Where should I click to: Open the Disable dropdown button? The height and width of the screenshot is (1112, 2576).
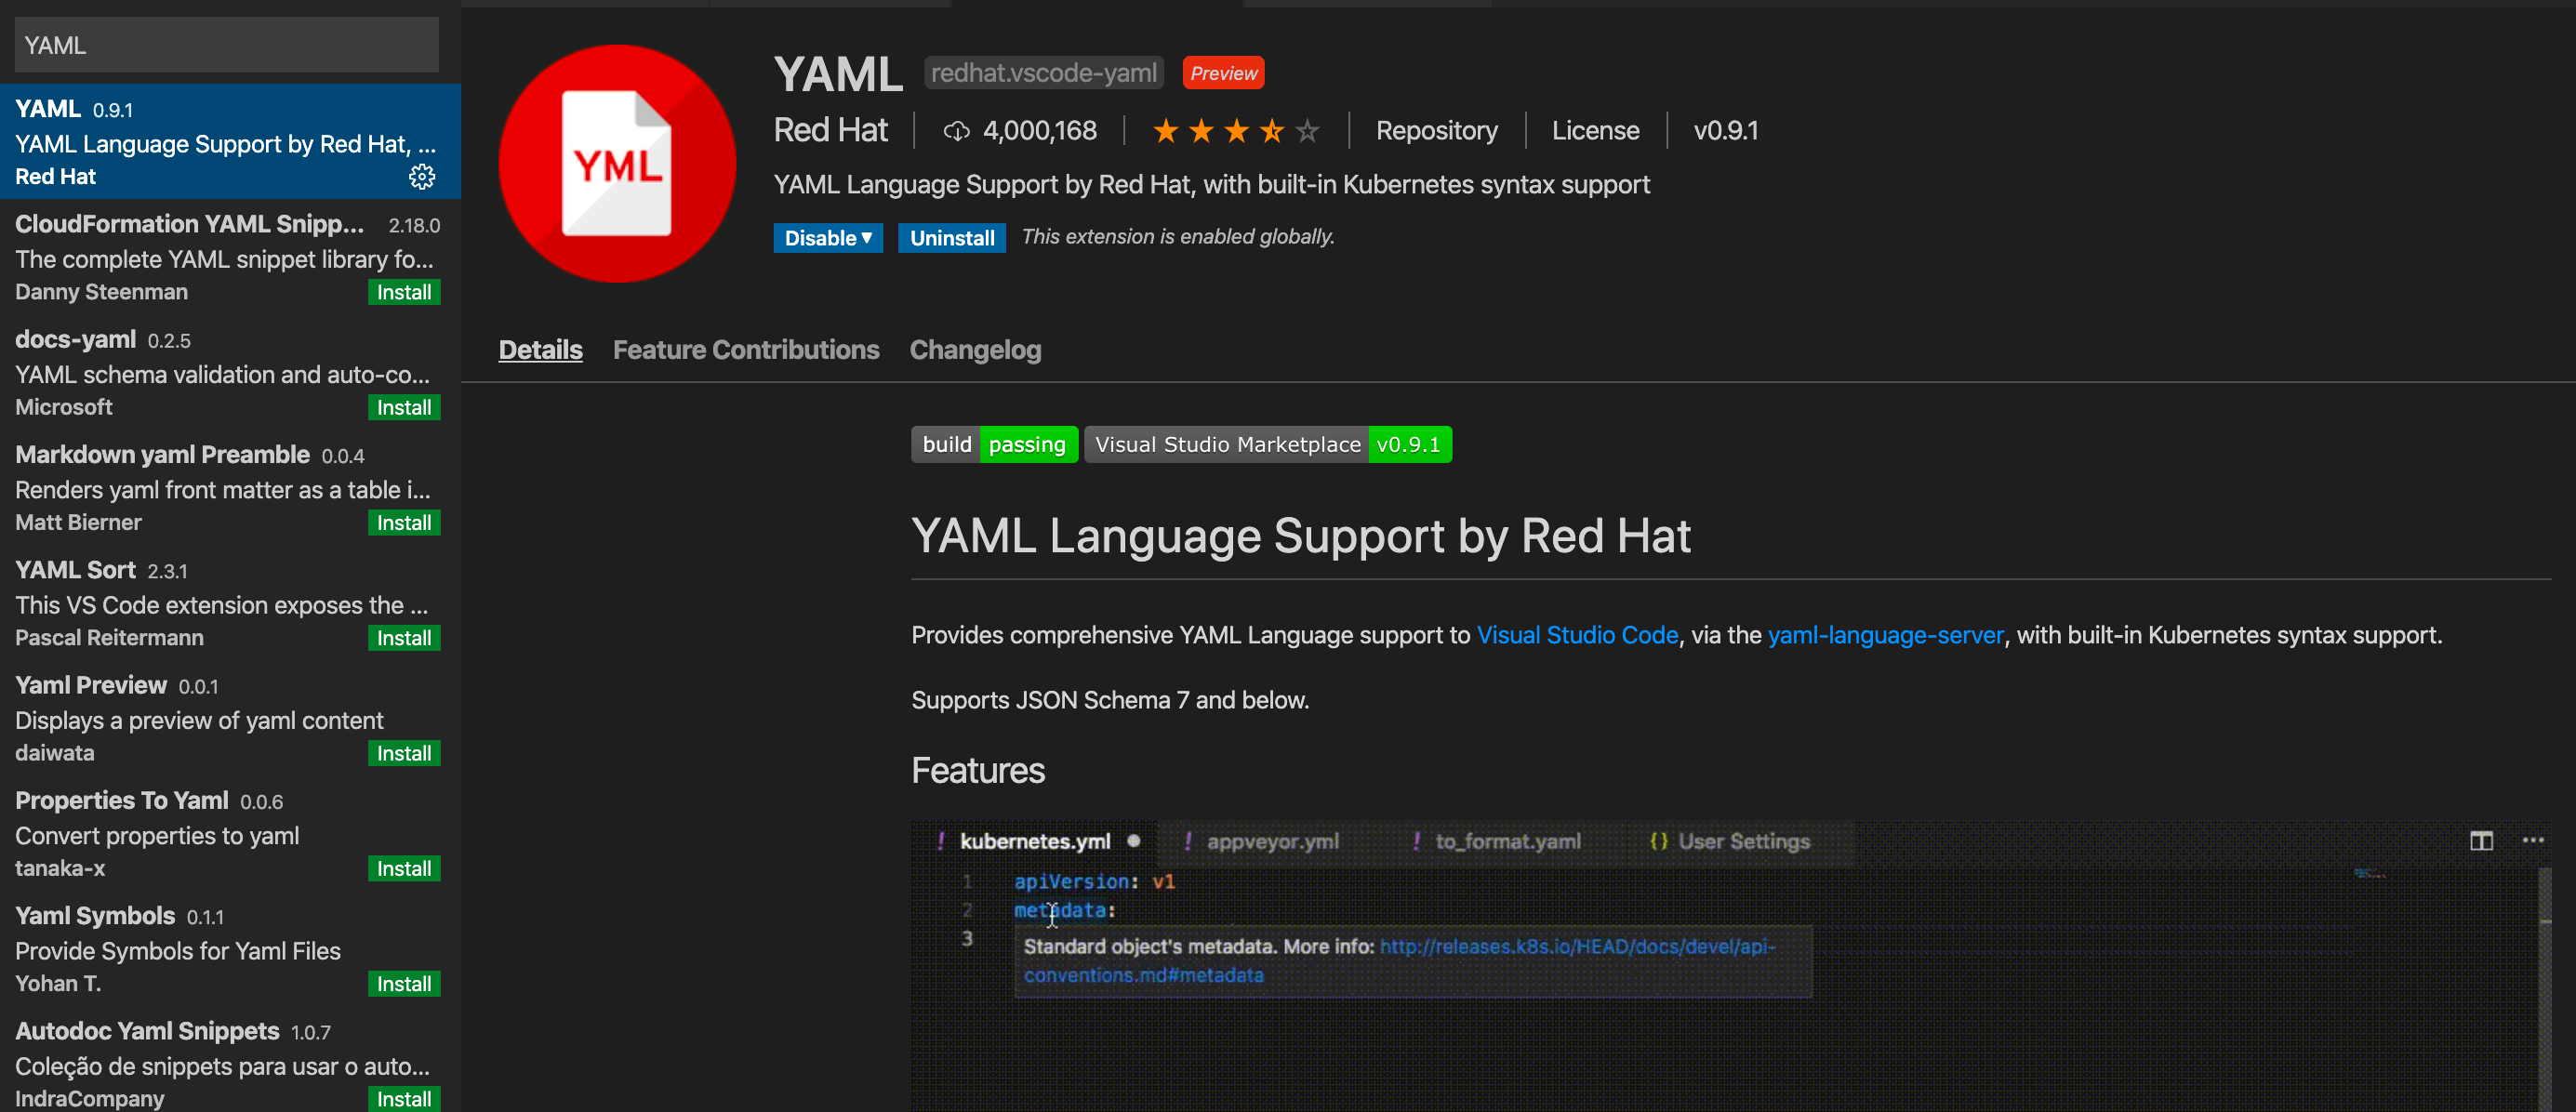[x=828, y=238]
